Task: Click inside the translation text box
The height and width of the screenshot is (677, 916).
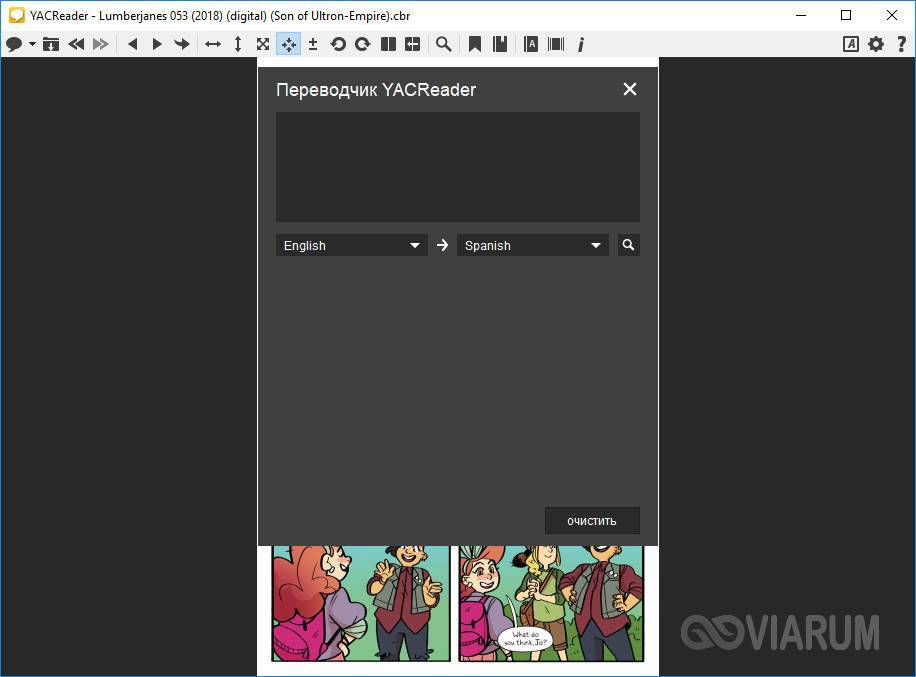Action: tap(457, 166)
